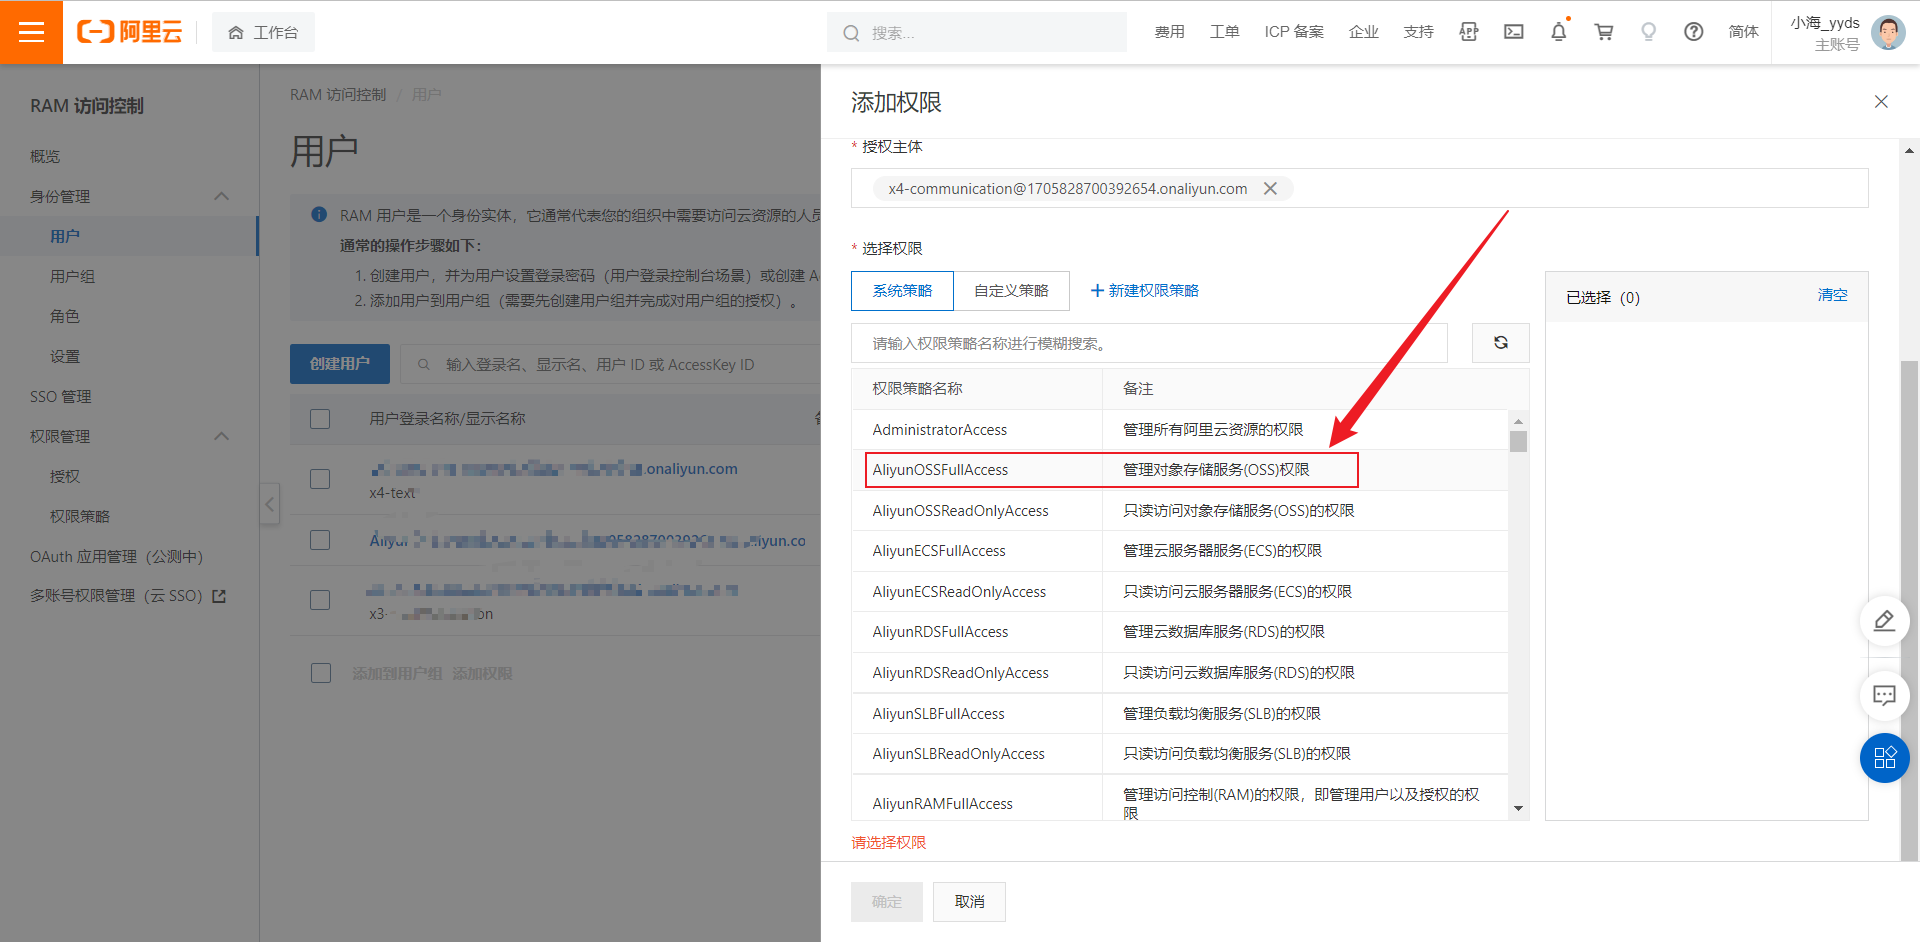Viewport: 1920px width, 942px height.
Task: Select the 系统策略 tab
Action: coord(902,291)
